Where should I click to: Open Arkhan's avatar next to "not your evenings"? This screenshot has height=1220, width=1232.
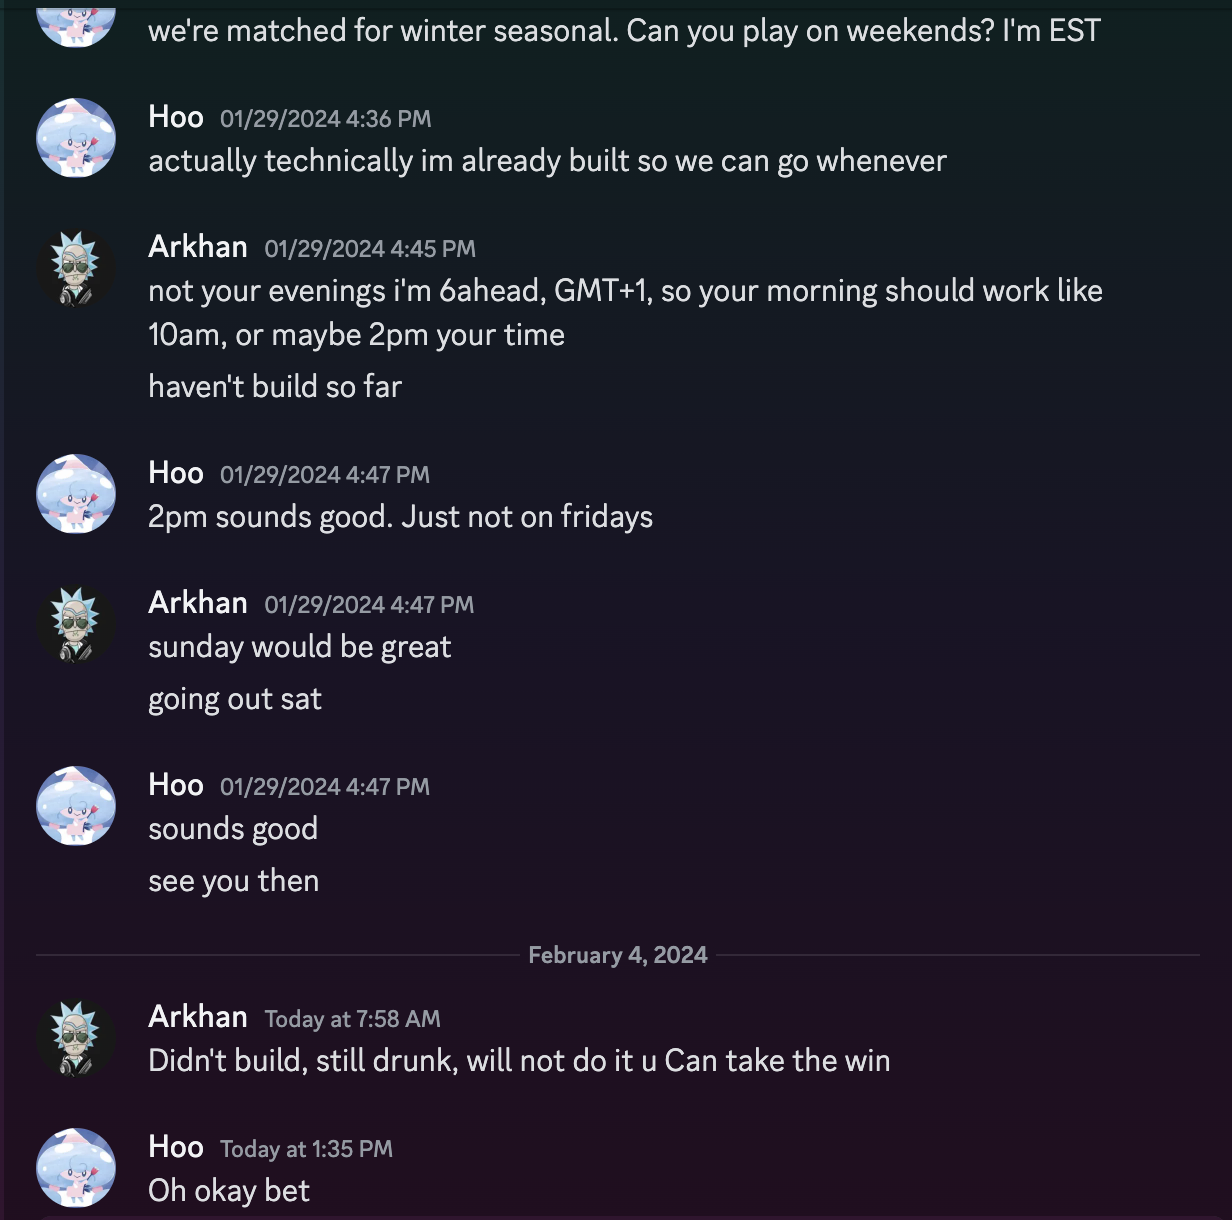coord(76,268)
